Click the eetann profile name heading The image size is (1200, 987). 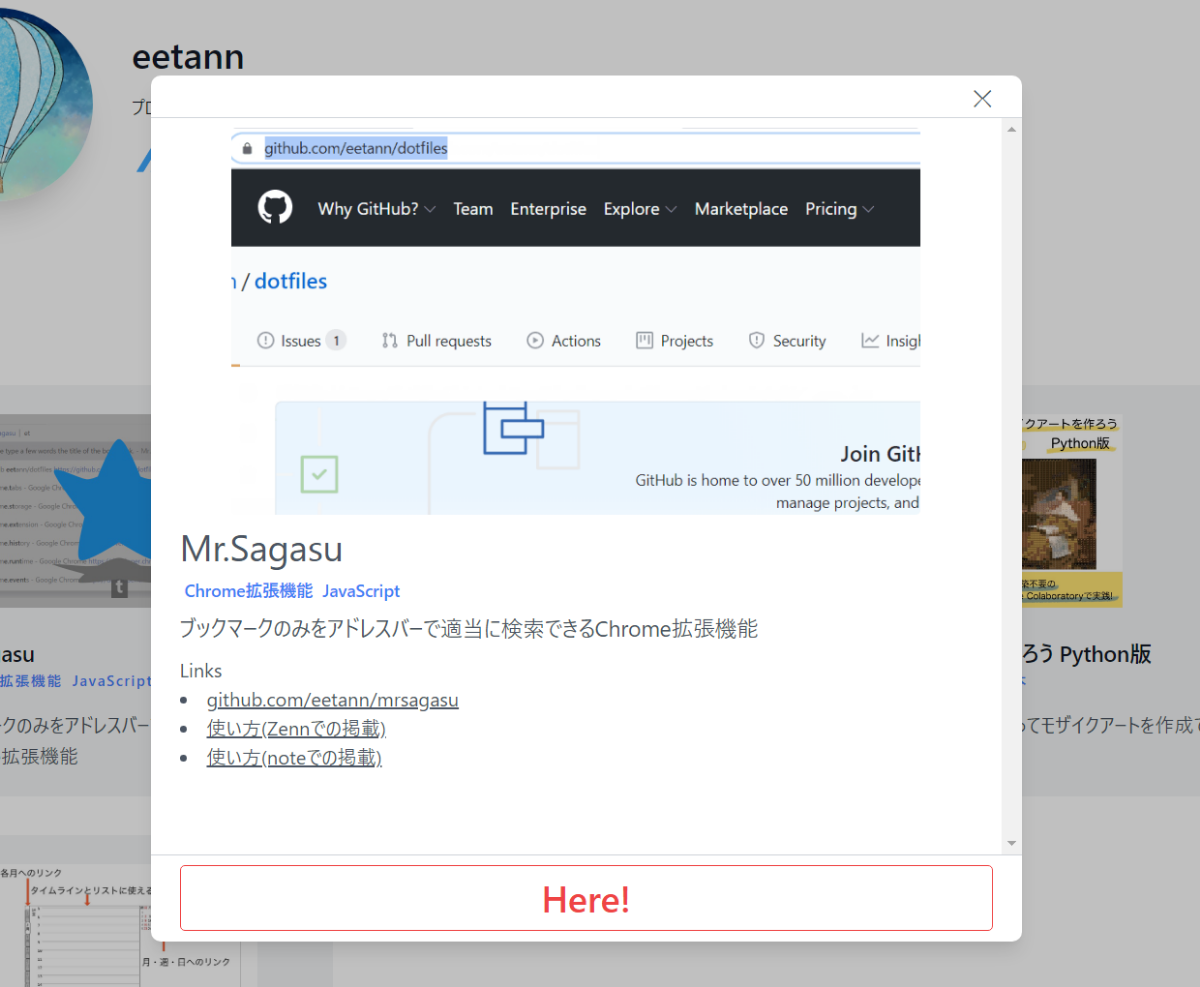pyautogui.click(x=188, y=56)
